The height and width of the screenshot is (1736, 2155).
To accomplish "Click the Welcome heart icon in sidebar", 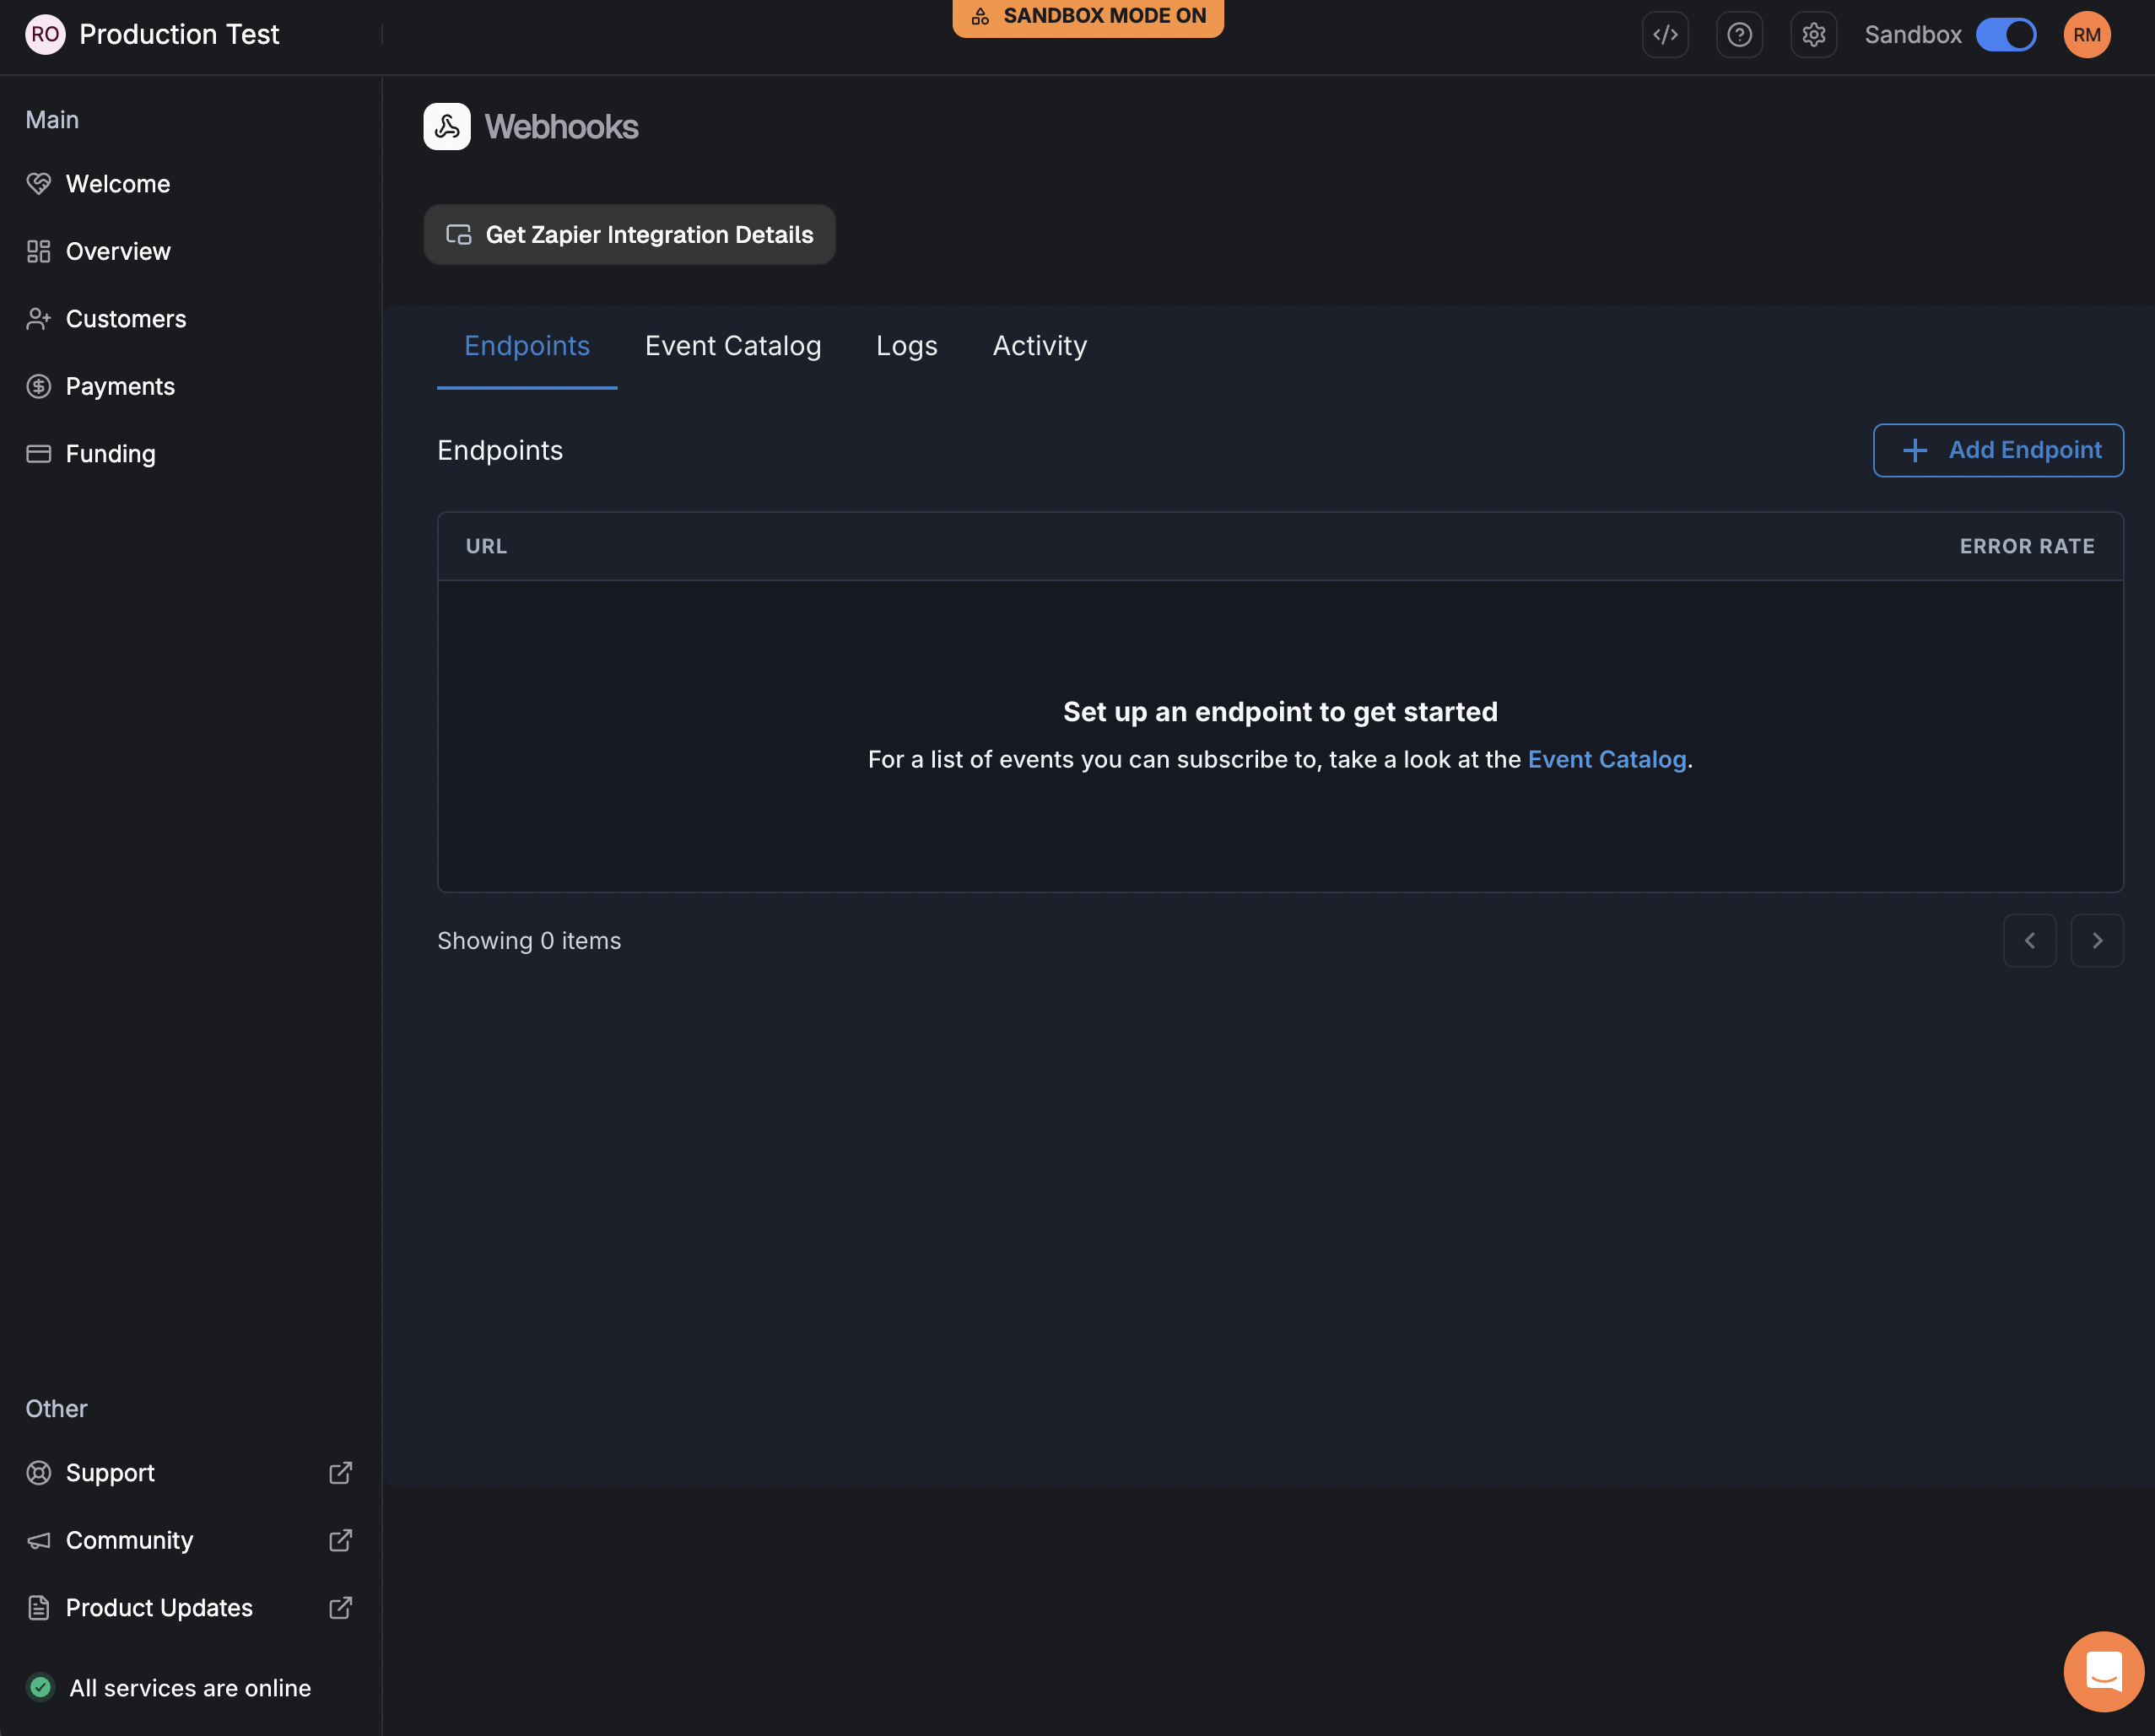I will click(39, 184).
